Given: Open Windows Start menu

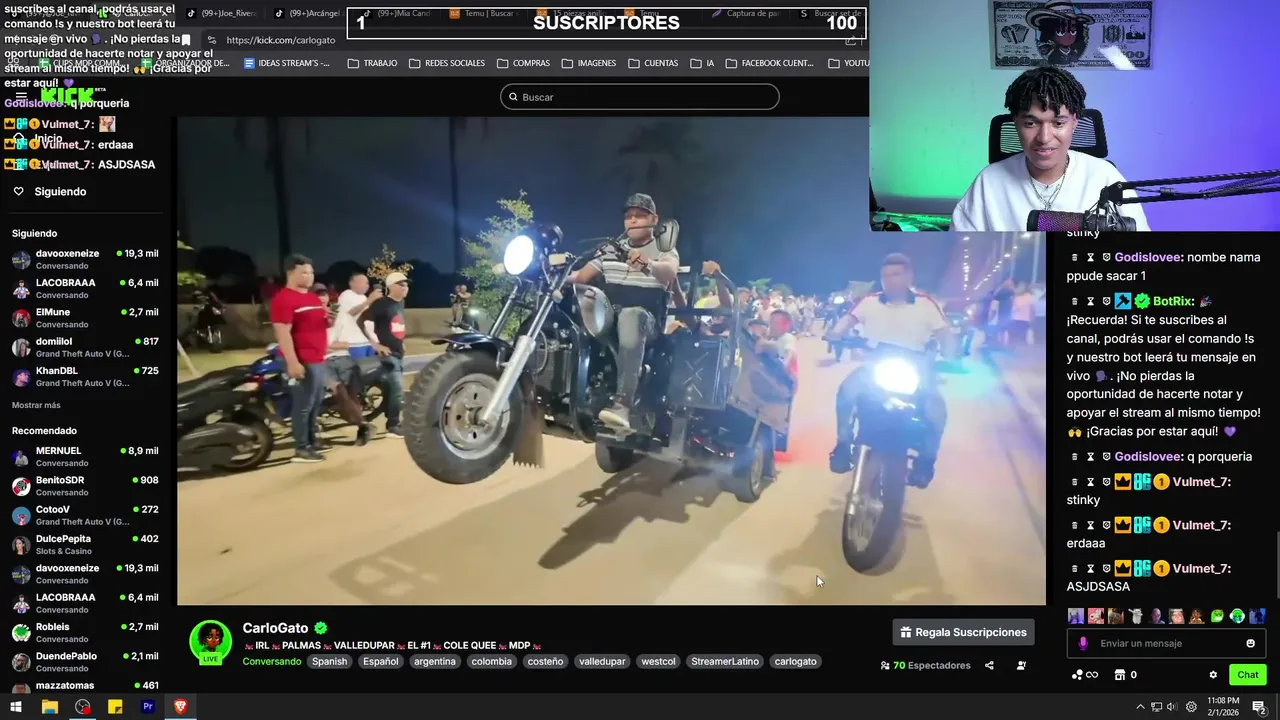Looking at the screenshot, I should point(16,707).
